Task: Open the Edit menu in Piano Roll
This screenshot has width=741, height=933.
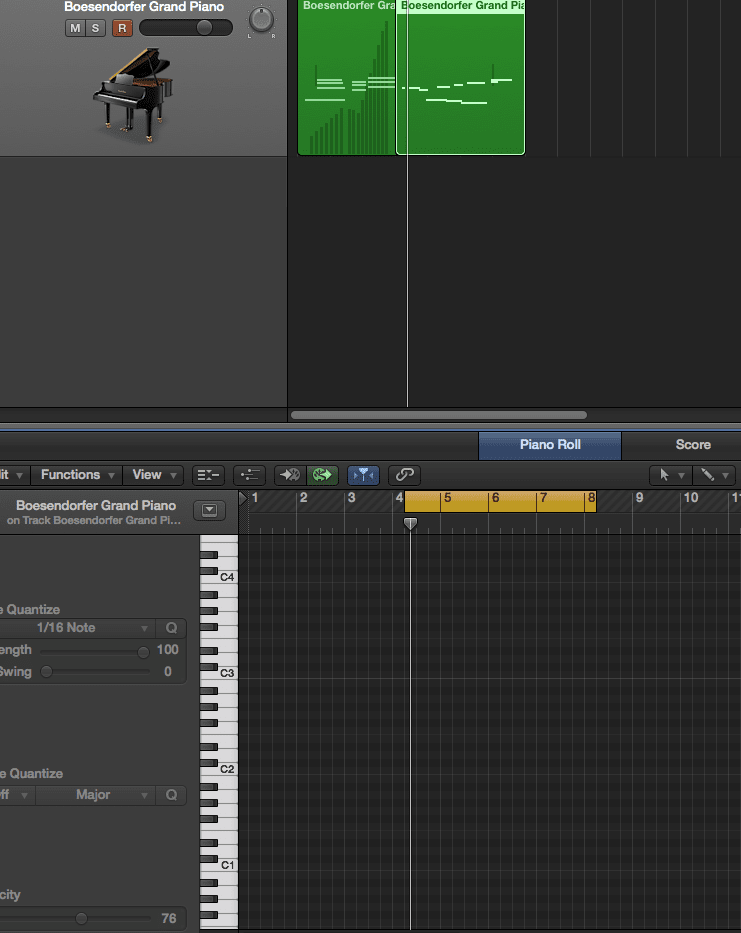Action: click(12, 475)
